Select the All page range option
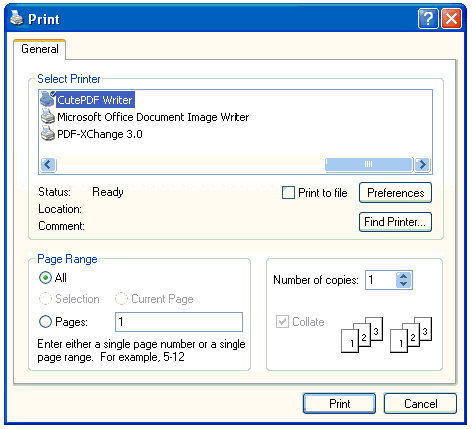Screen dimensions: 472x429 coord(45,277)
